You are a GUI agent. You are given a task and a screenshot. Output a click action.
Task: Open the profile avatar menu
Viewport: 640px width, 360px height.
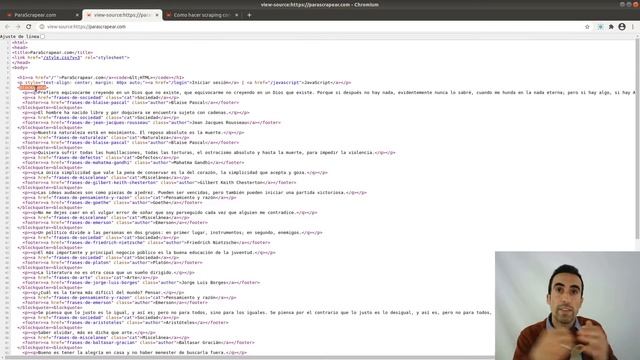pos(622,27)
